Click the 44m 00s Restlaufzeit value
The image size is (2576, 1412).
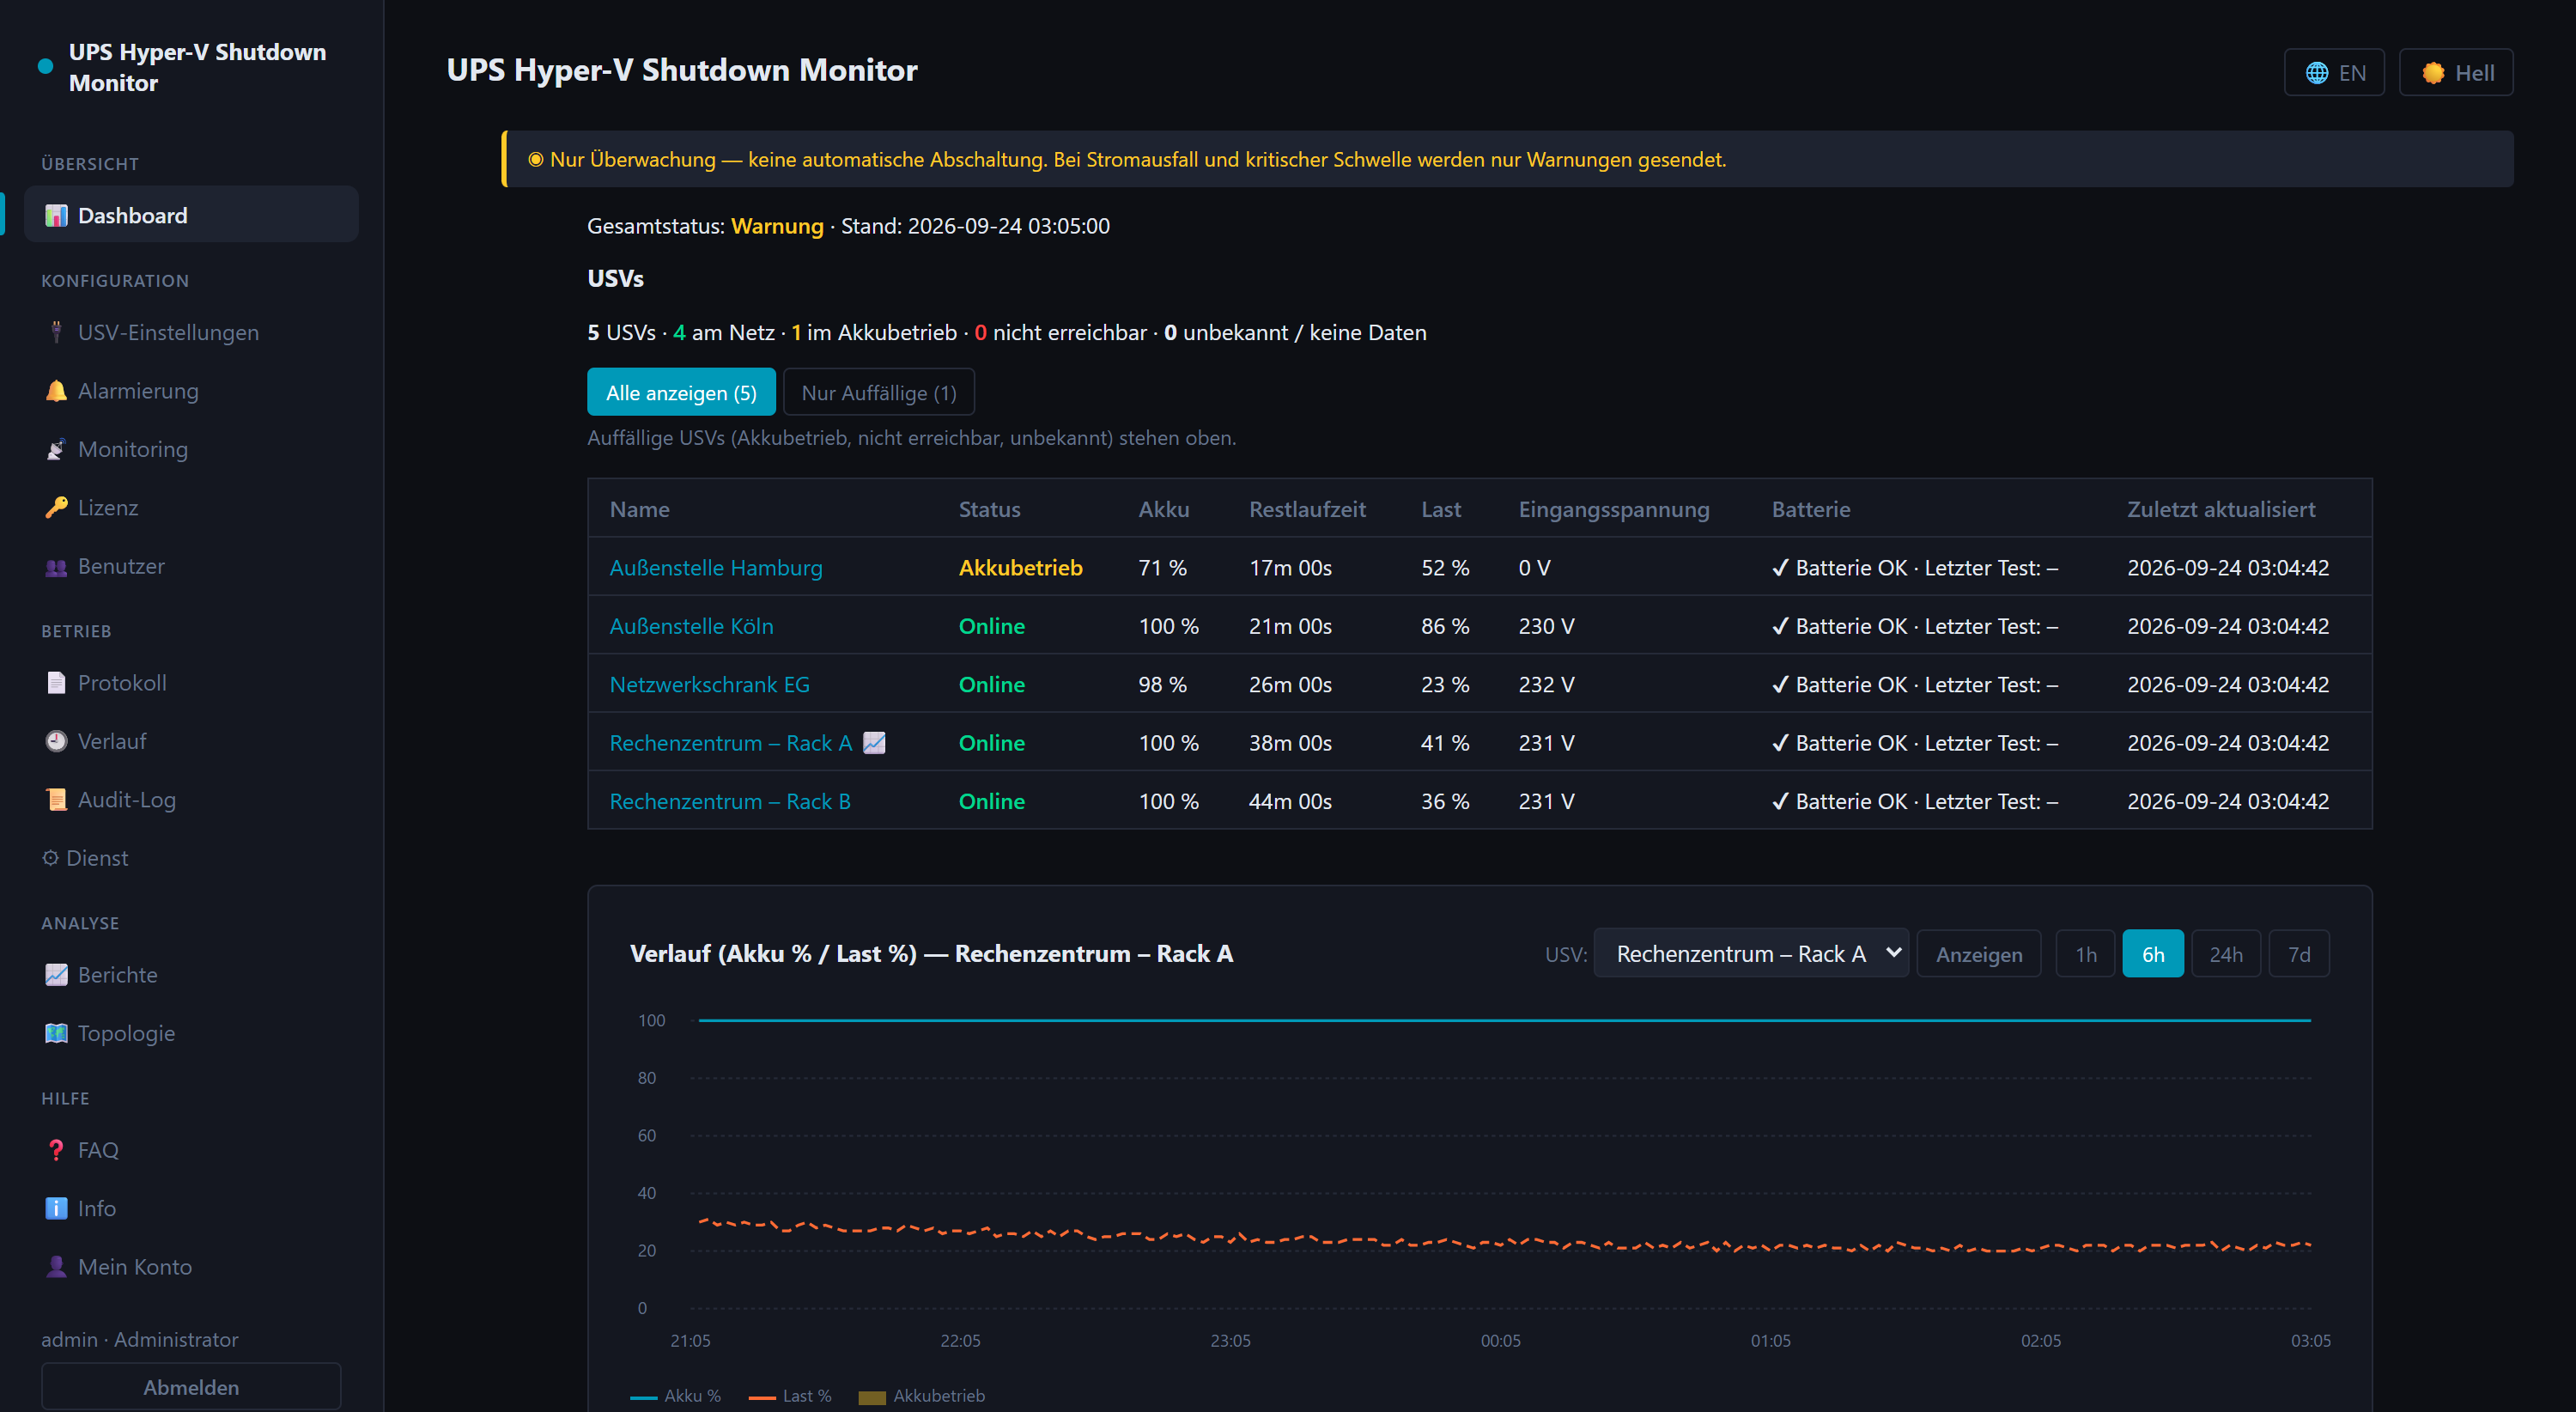tap(1290, 802)
